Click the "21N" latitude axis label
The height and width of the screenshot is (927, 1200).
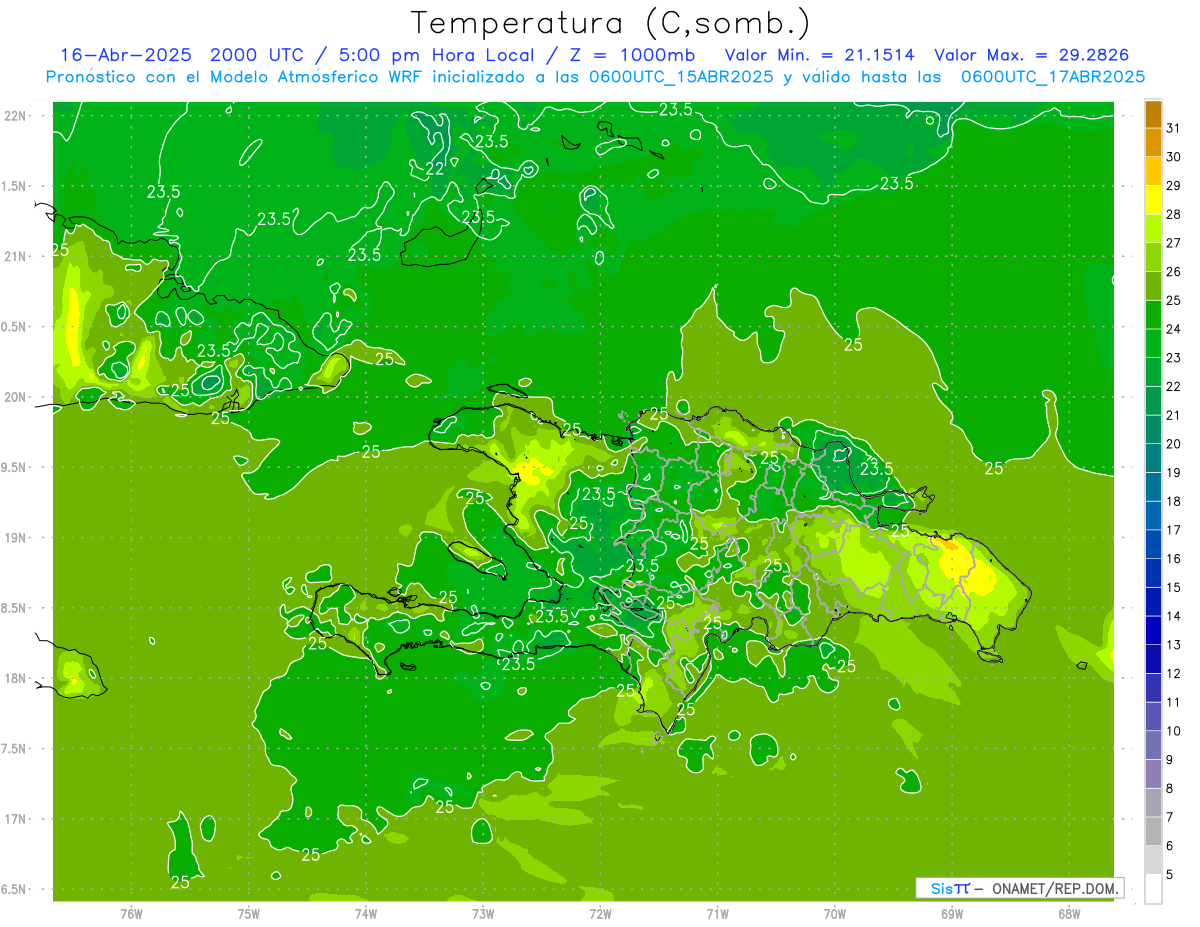(x=16, y=256)
